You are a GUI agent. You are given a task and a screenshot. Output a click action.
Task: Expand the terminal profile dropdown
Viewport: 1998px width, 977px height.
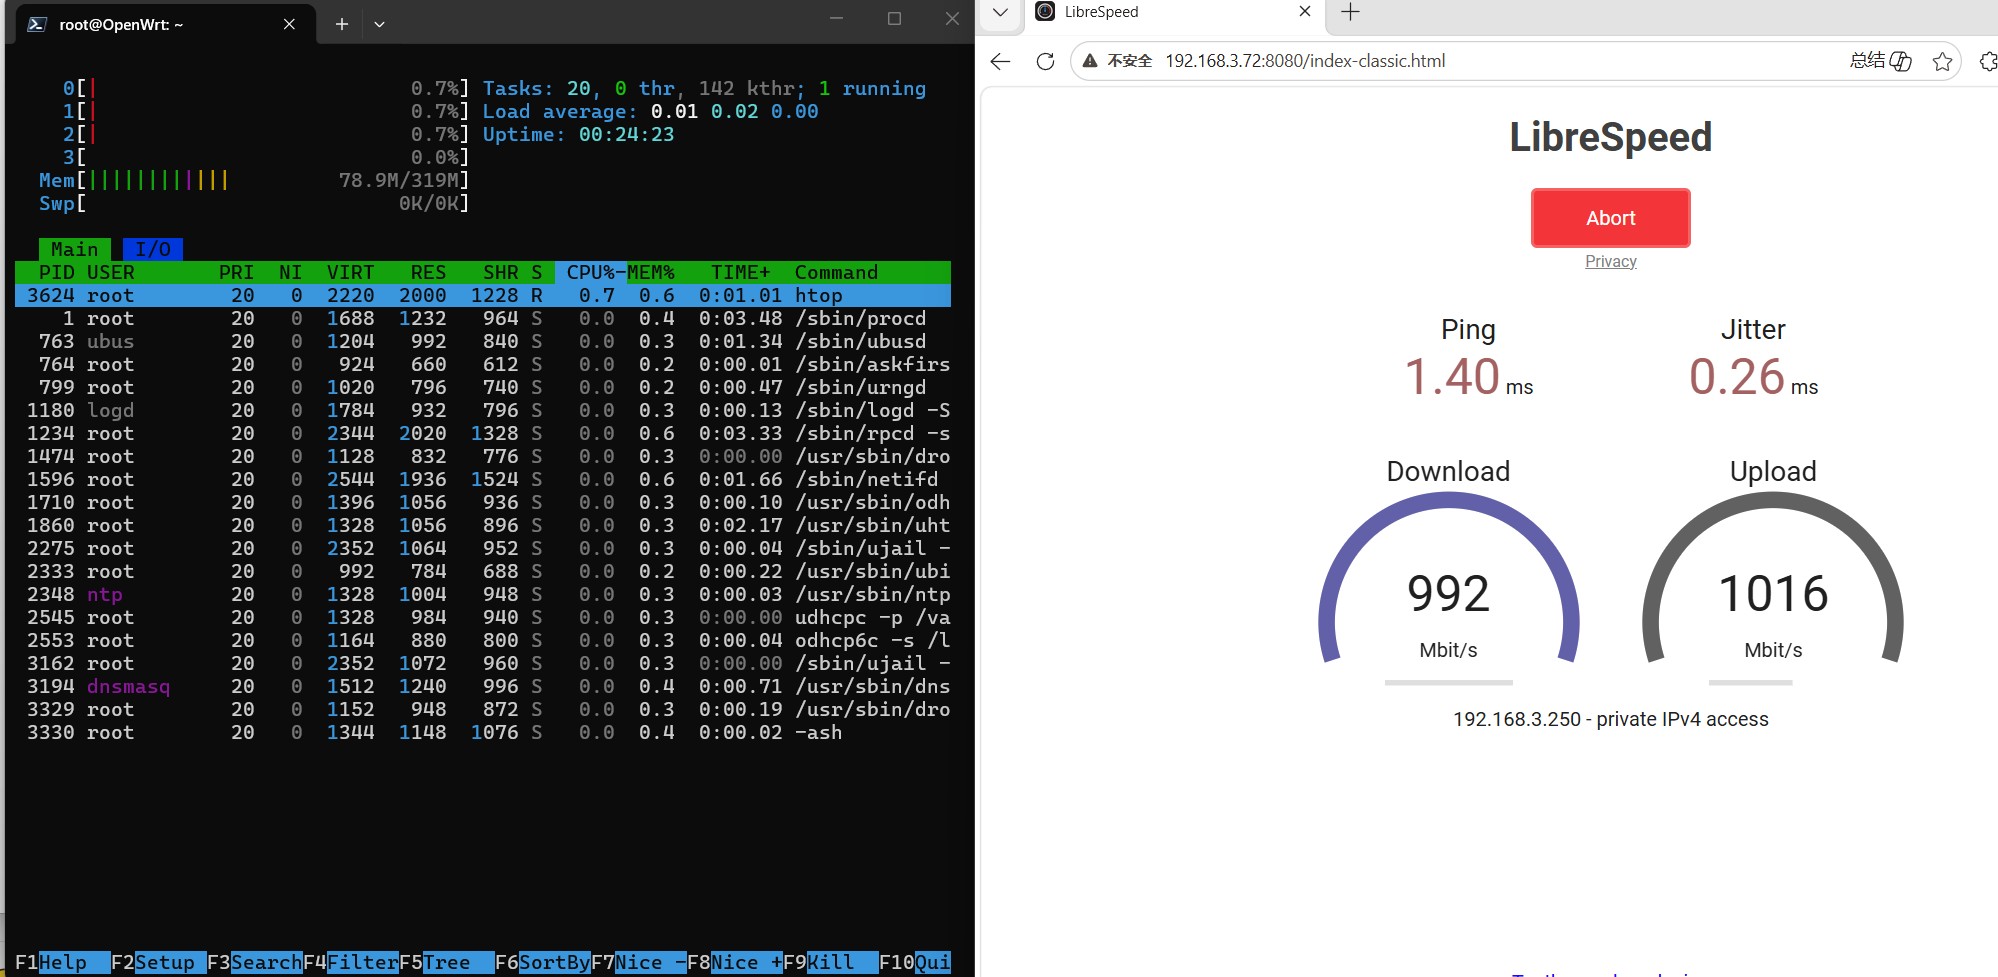379,24
